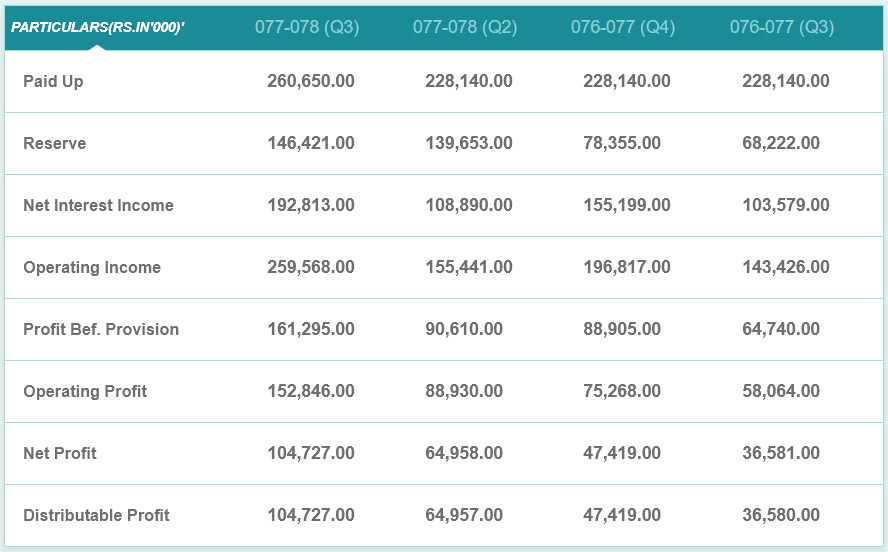This screenshot has width=888, height=552.
Task: Click the PARTICULARS(RS.IN'000)' header
Action: 98,27
